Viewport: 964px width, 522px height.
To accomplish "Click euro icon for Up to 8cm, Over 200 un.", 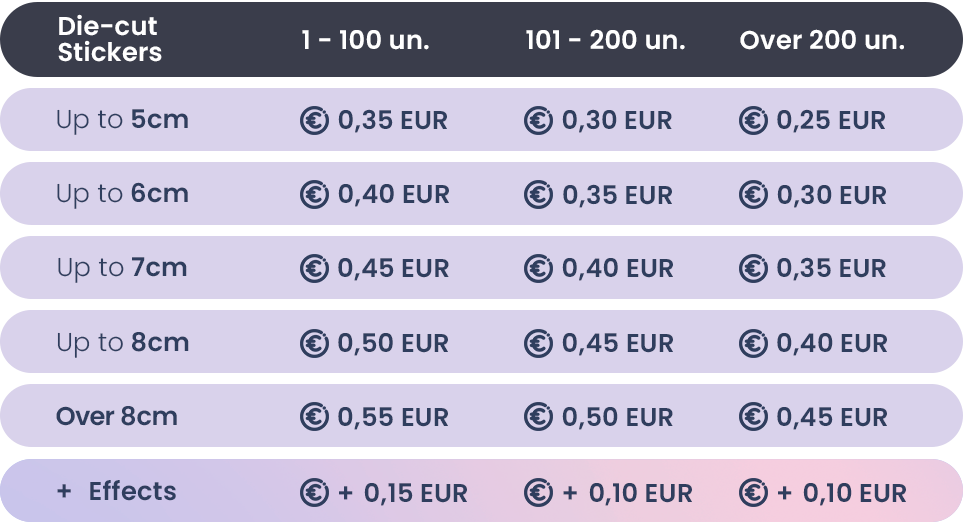I will pos(753,343).
